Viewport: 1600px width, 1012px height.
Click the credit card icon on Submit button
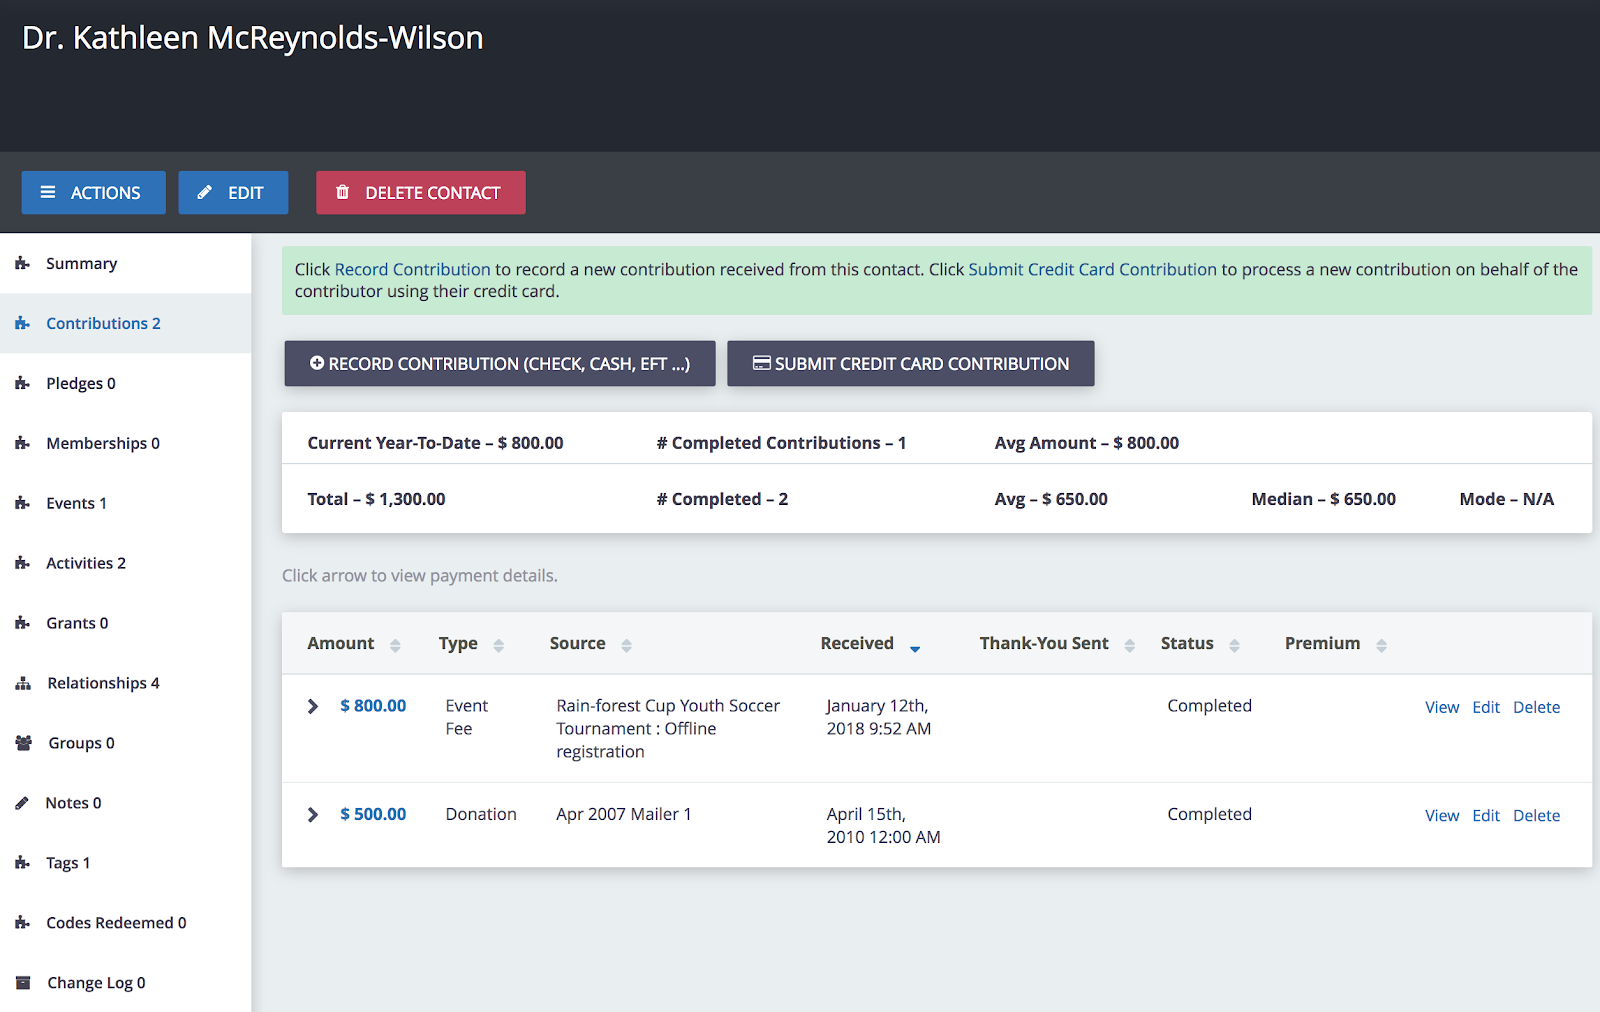[762, 363]
